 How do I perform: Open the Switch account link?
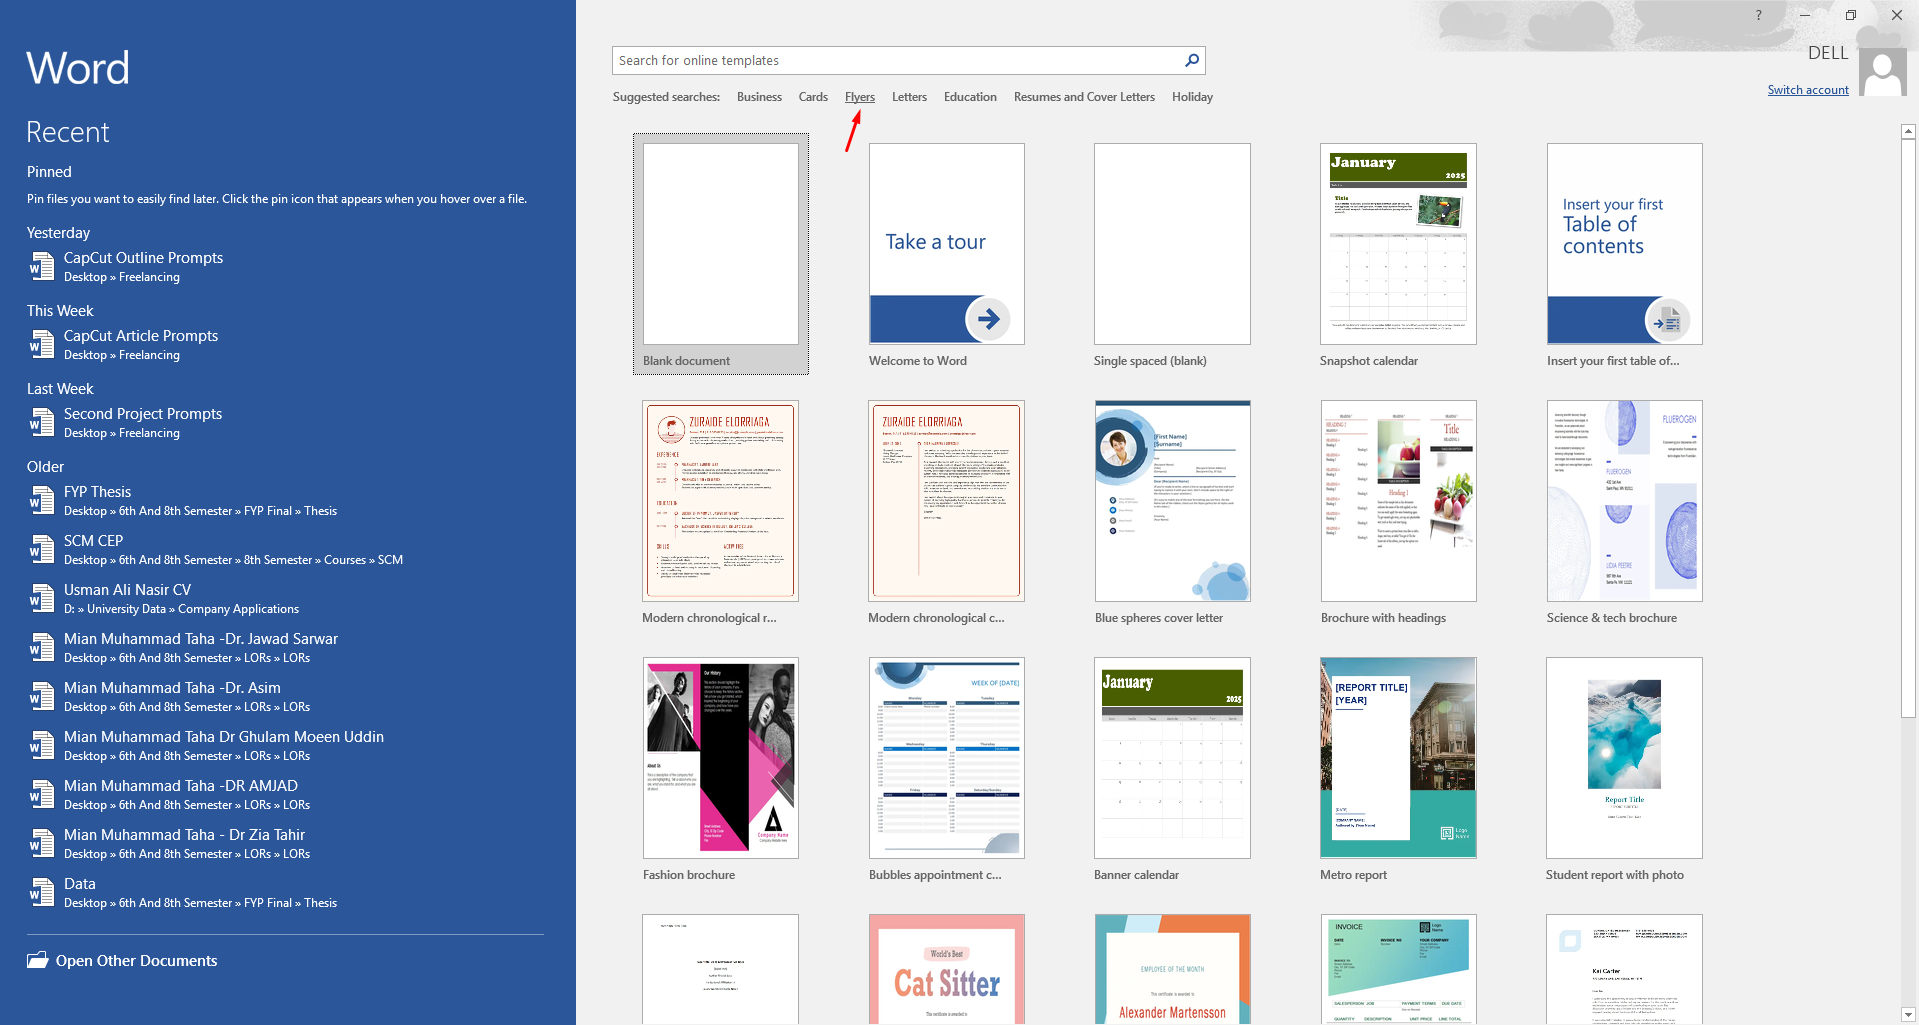[x=1807, y=89]
